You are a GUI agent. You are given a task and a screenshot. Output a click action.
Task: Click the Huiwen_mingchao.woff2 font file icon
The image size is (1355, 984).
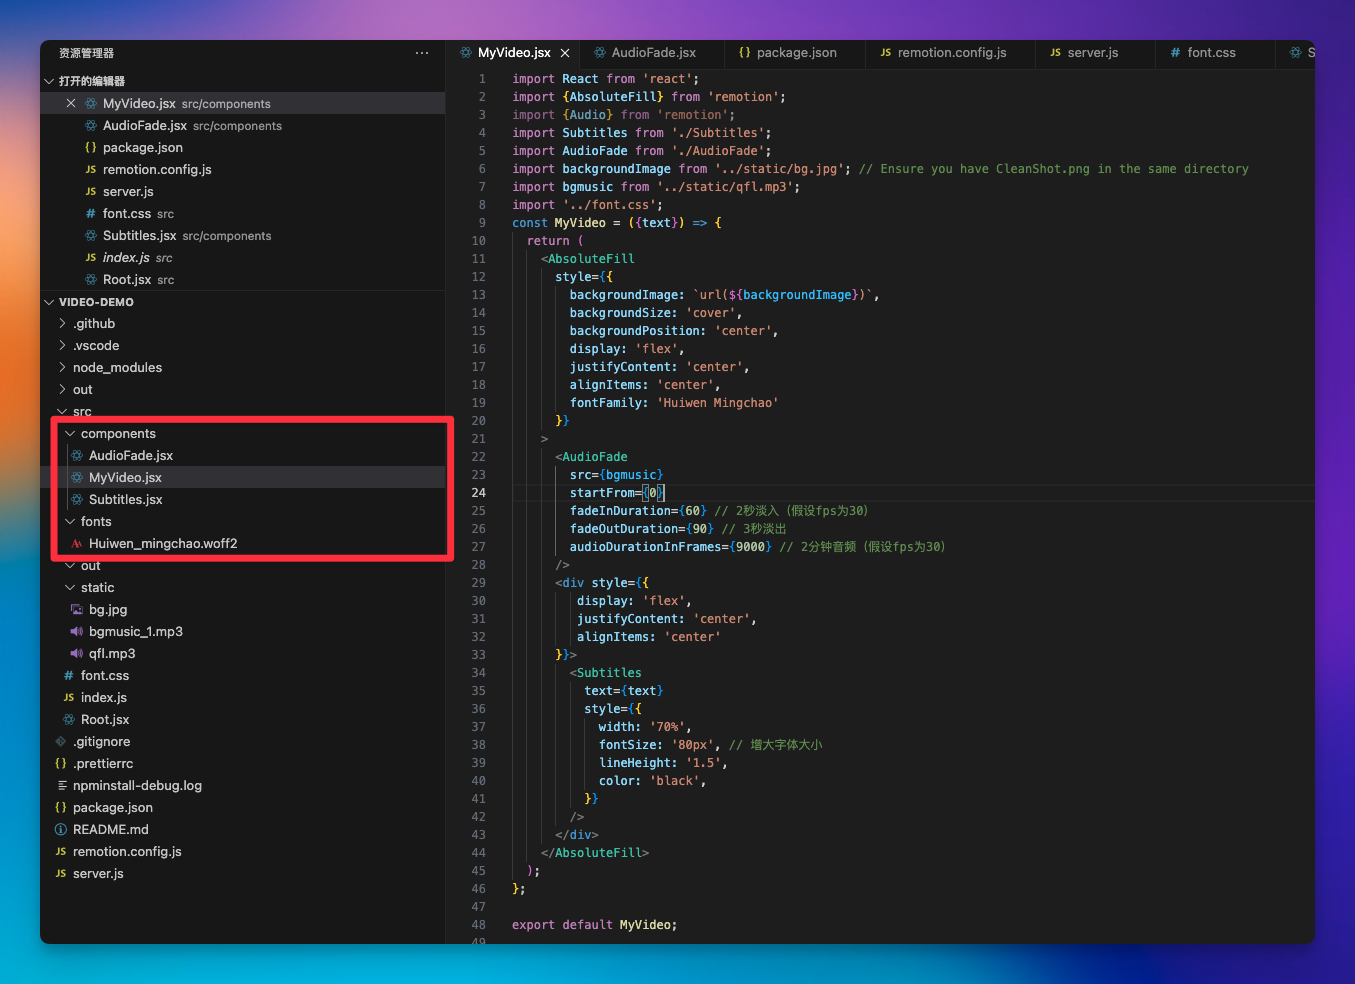point(77,544)
